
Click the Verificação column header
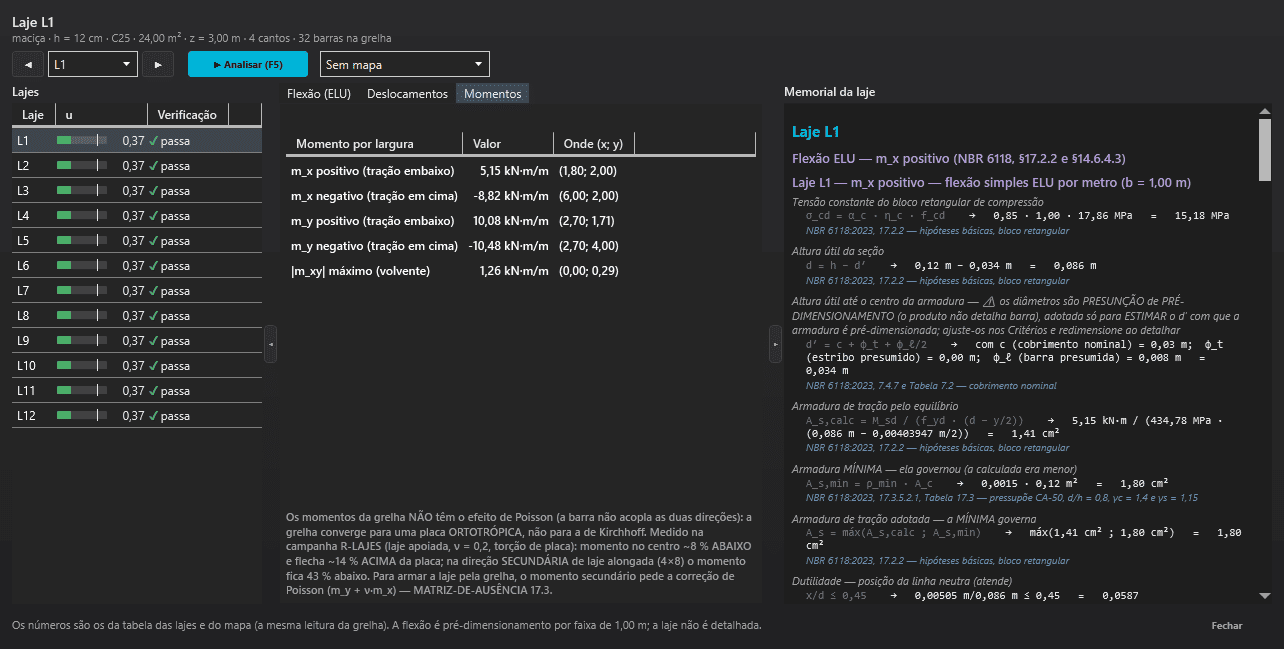click(187, 115)
